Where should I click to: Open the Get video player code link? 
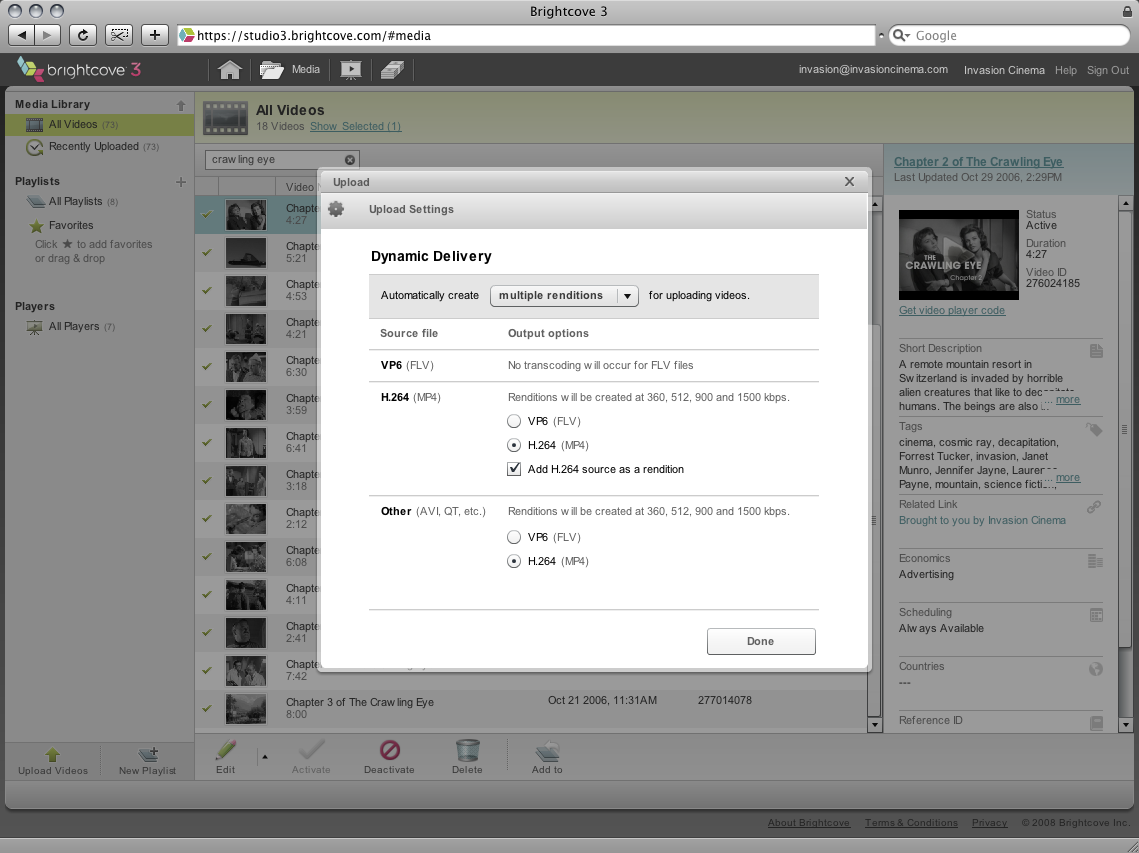pyautogui.click(x=951, y=311)
